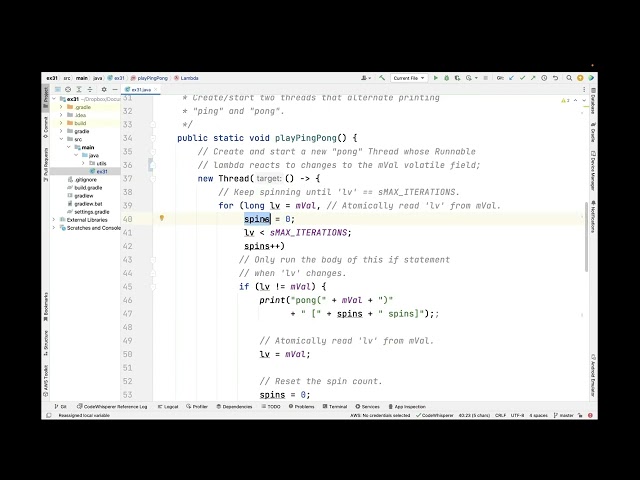This screenshot has height=480, width=640.
Task: Expand the .gradle folder
Action: (x=61, y=107)
